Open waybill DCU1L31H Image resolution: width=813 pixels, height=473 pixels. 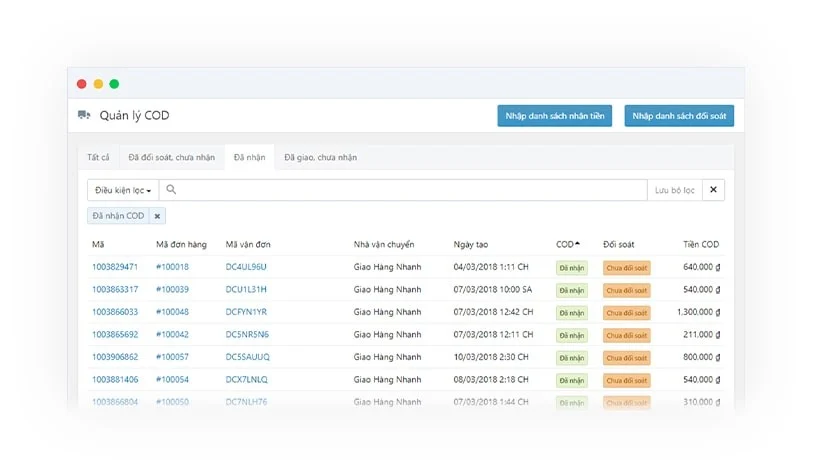(246, 289)
